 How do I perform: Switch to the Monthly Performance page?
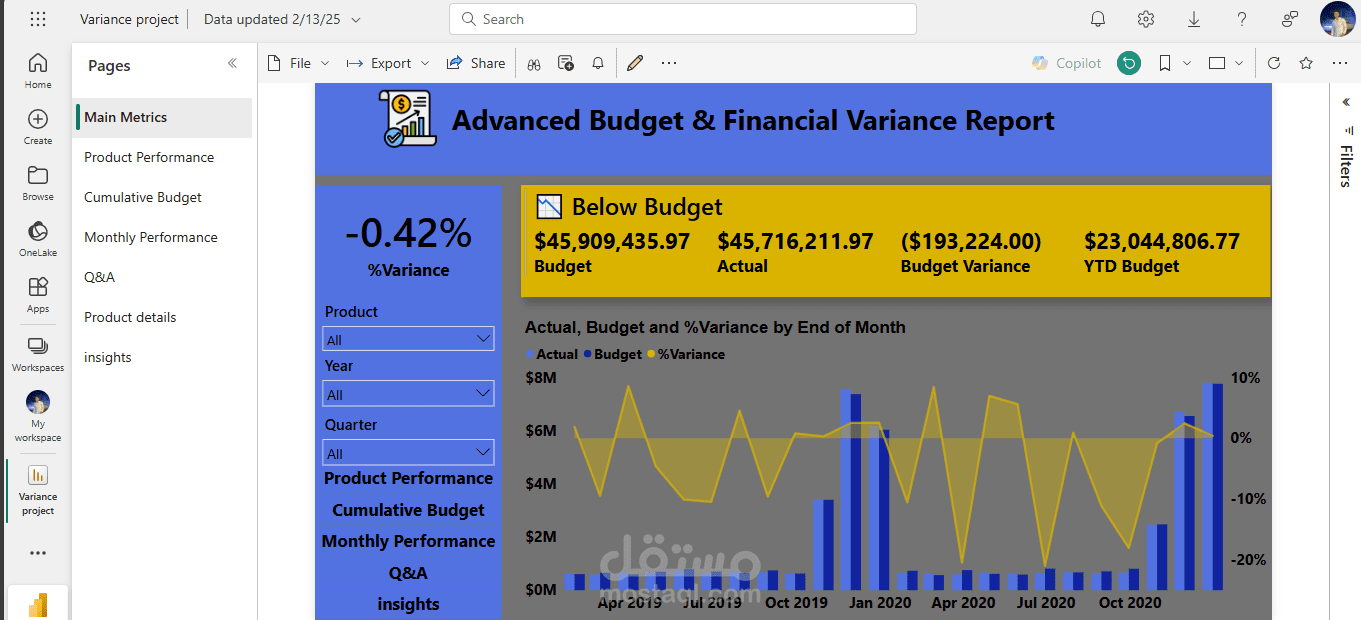(151, 237)
